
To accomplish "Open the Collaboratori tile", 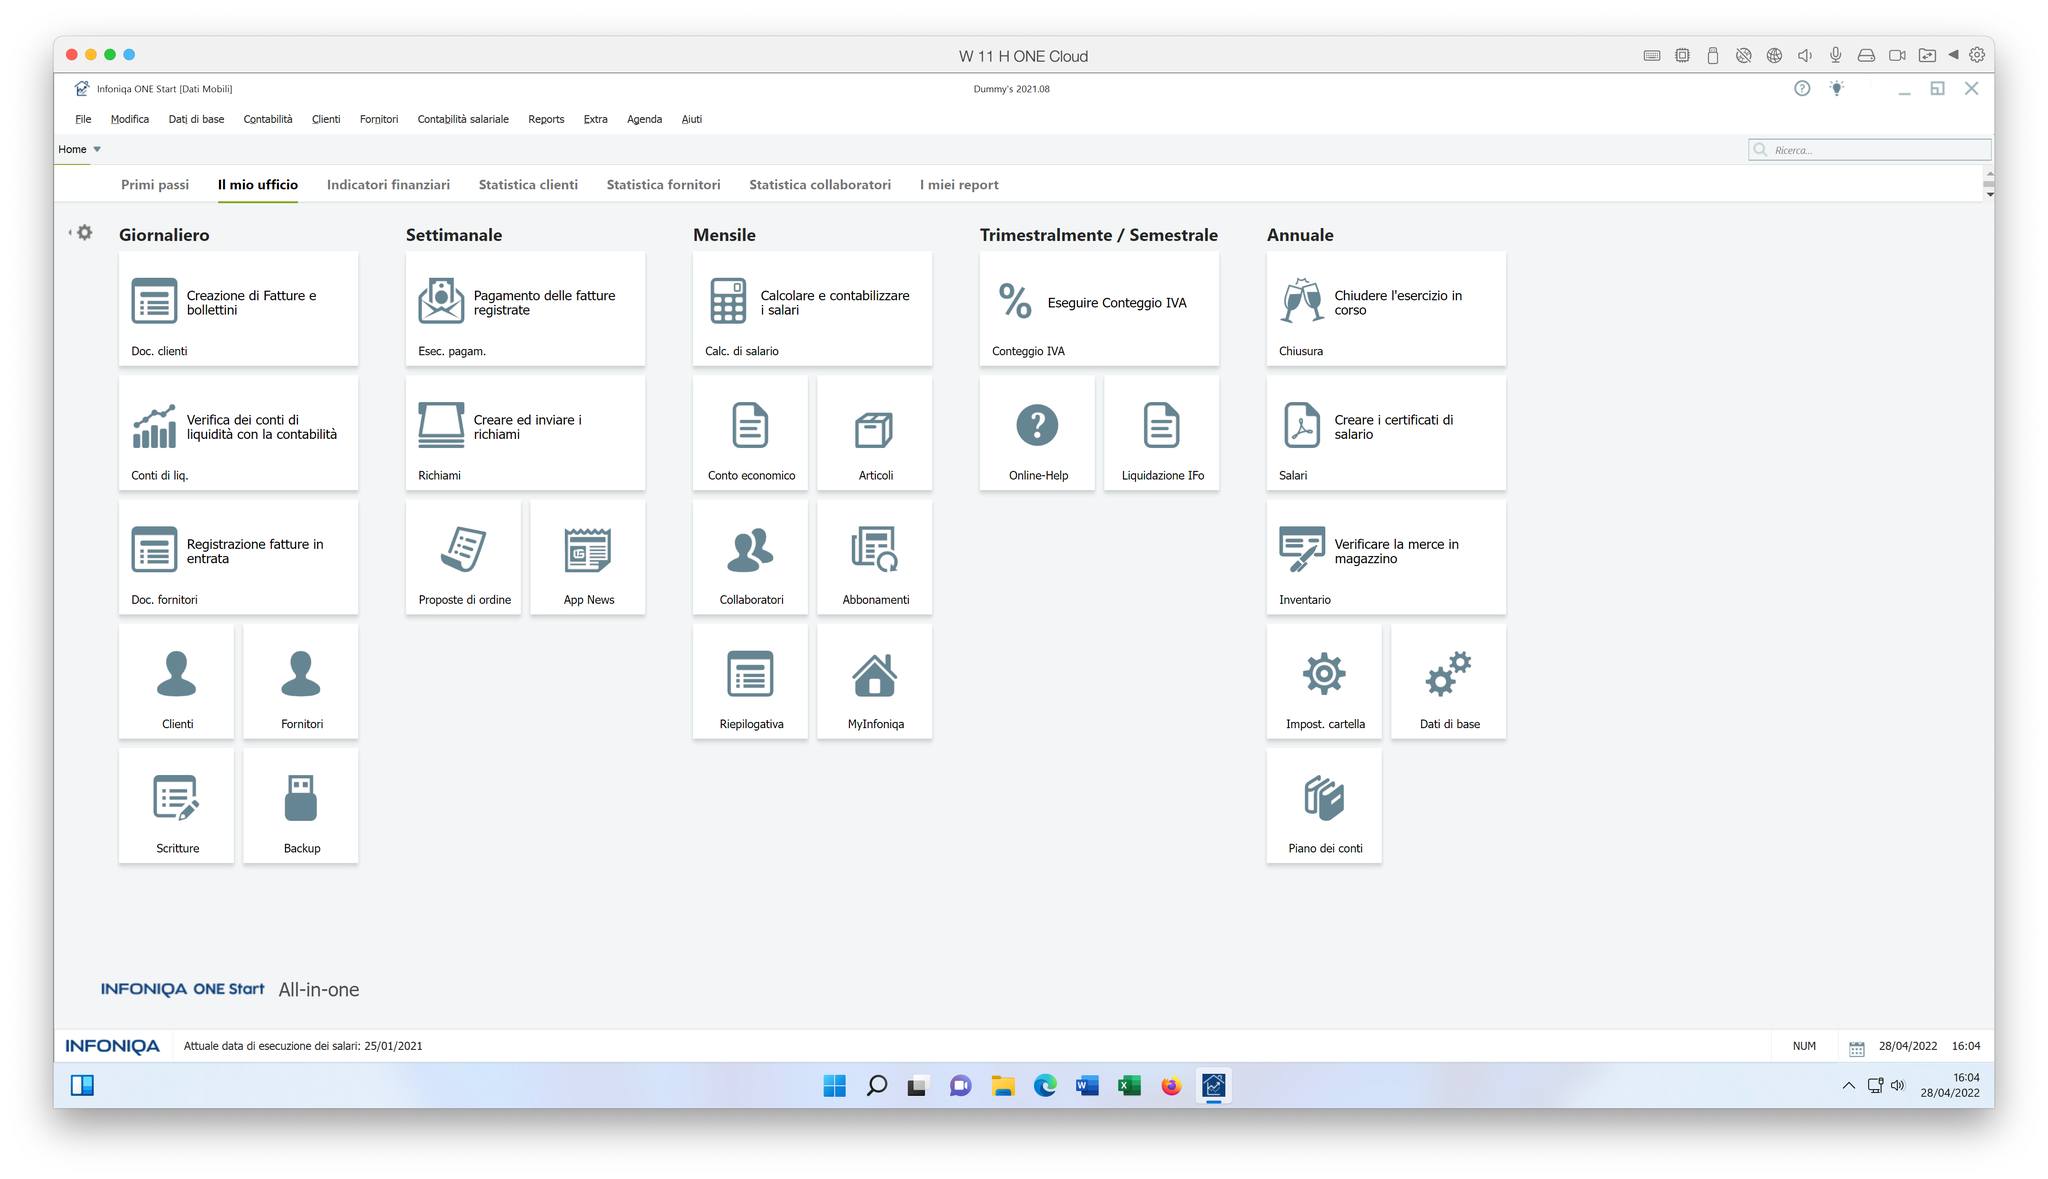I will (x=750, y=557).
